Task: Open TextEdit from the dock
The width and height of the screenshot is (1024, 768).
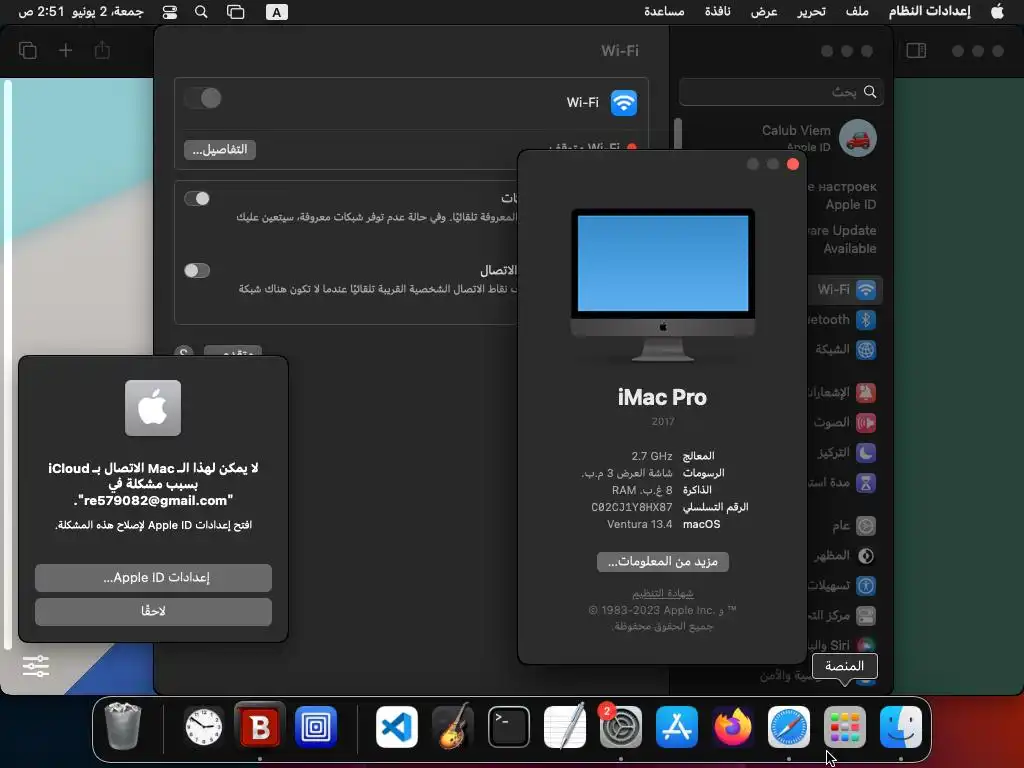Action: [x=564, y=727]
